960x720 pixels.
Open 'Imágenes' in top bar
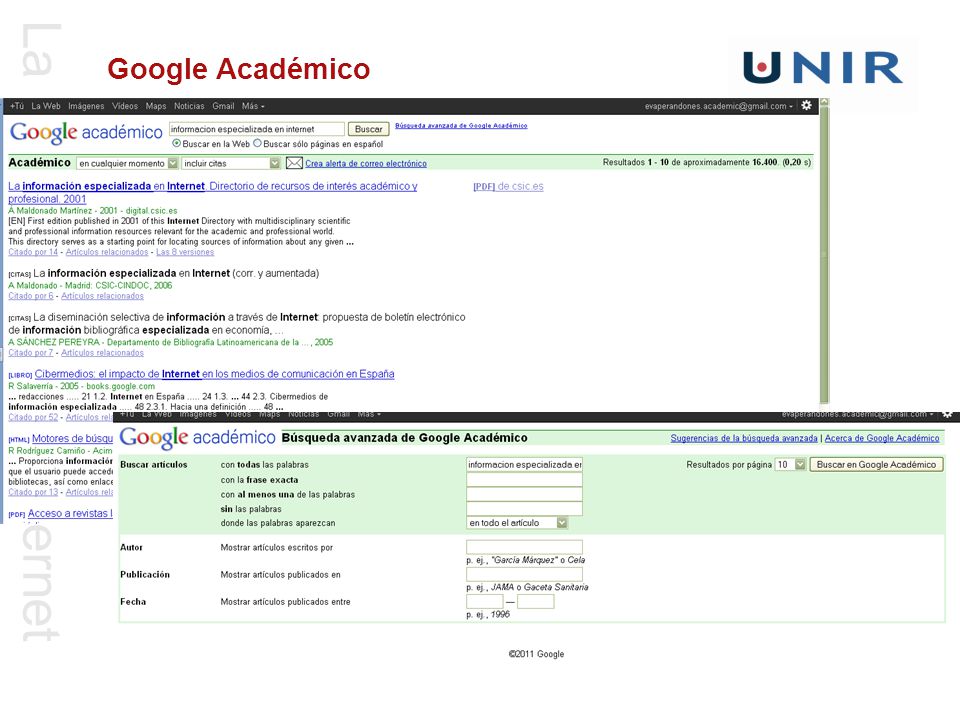pyautogui.click(x=86, y=106)
